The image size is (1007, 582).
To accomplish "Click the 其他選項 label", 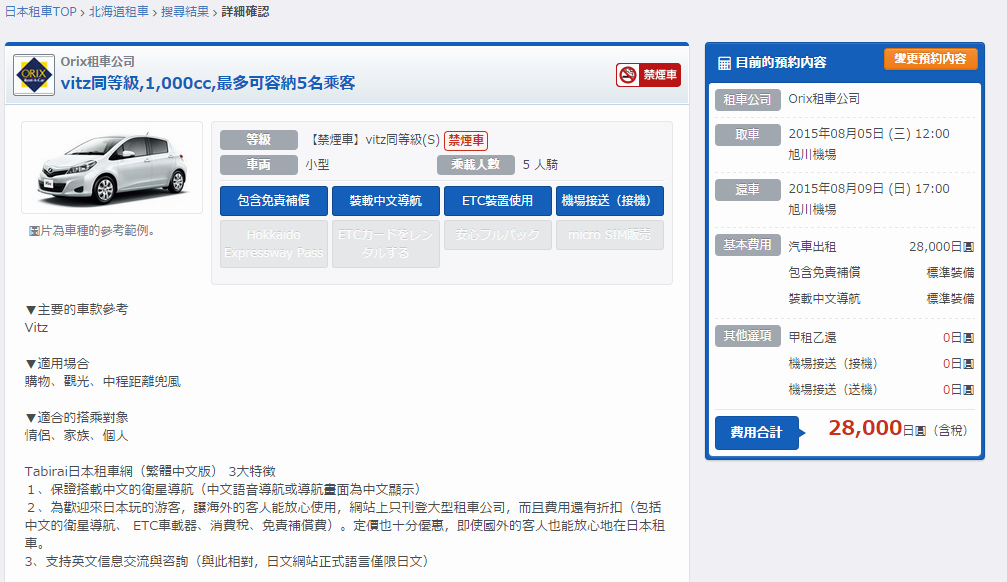I will click(x=748, y=336).
